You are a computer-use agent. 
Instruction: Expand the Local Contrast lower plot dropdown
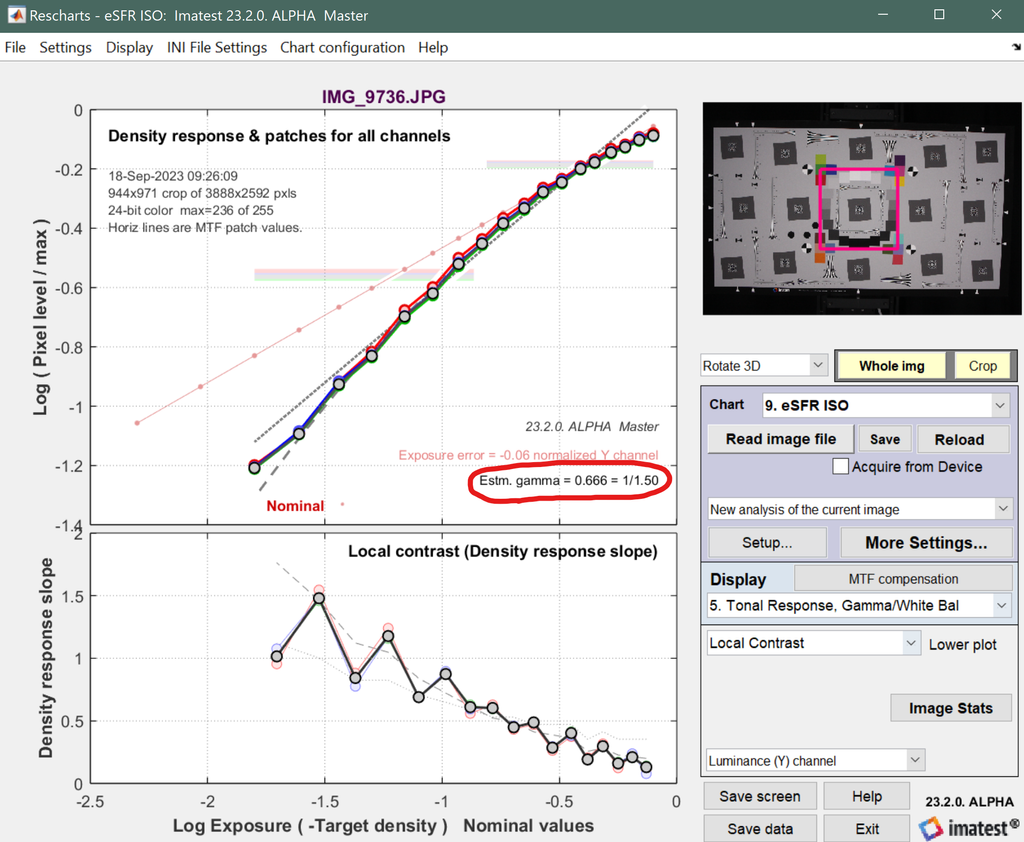pyautogui.click(x=814, y=643)
